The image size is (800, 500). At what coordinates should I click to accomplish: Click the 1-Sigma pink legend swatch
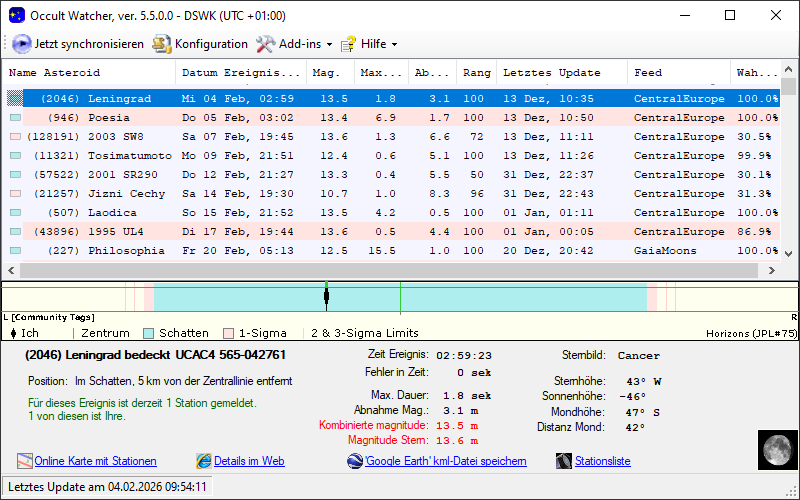pos(229,334)
